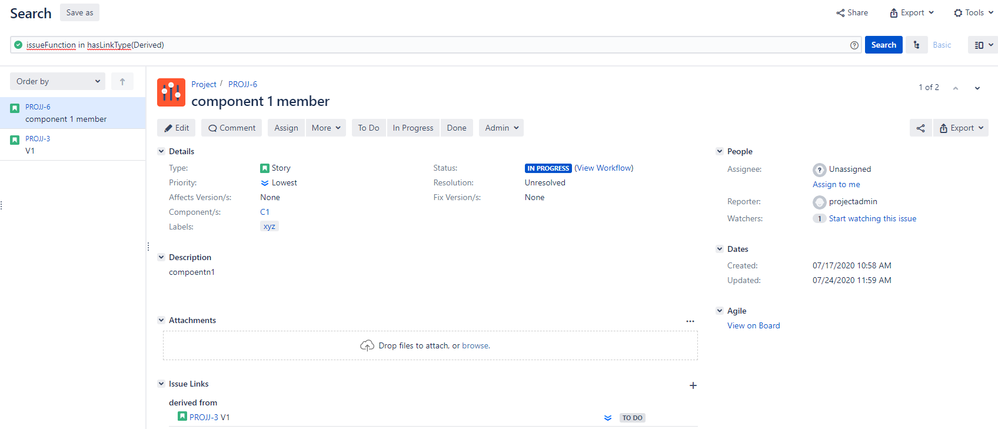Open Attachments options ellipsis menu

tap(690, 321)
